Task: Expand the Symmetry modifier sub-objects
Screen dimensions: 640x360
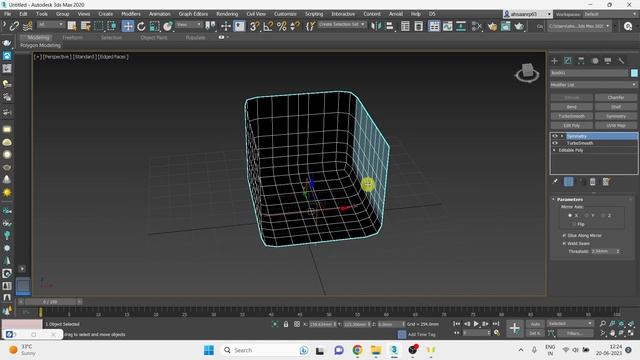Action: [x=562, y=136]
